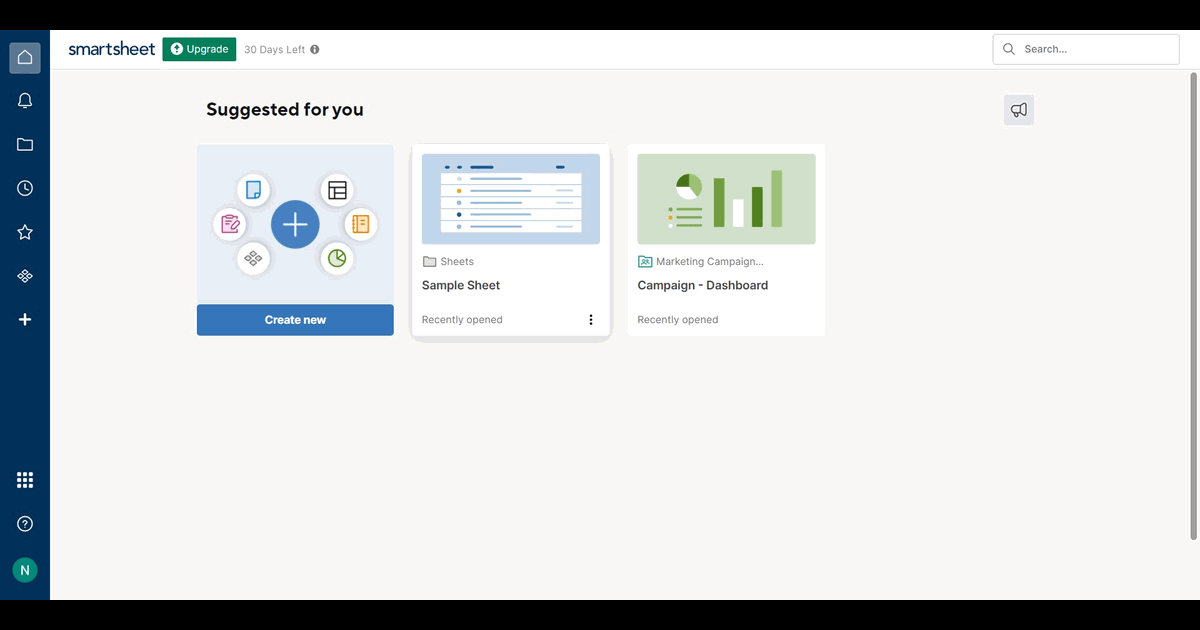The width and height of the screenshot is (1200, 630).
Task: Open Browse folder icon in sidebar
Action: pos(25,145)
